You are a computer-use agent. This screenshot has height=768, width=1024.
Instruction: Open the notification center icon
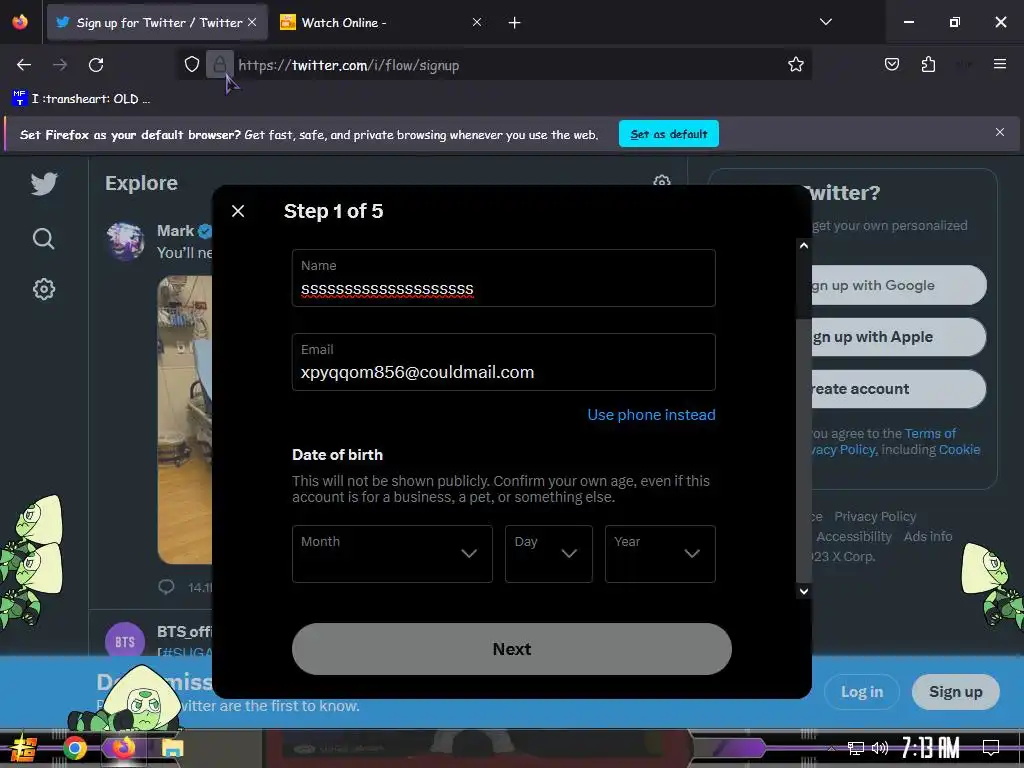pyautogui.click(x=991, y=748)
